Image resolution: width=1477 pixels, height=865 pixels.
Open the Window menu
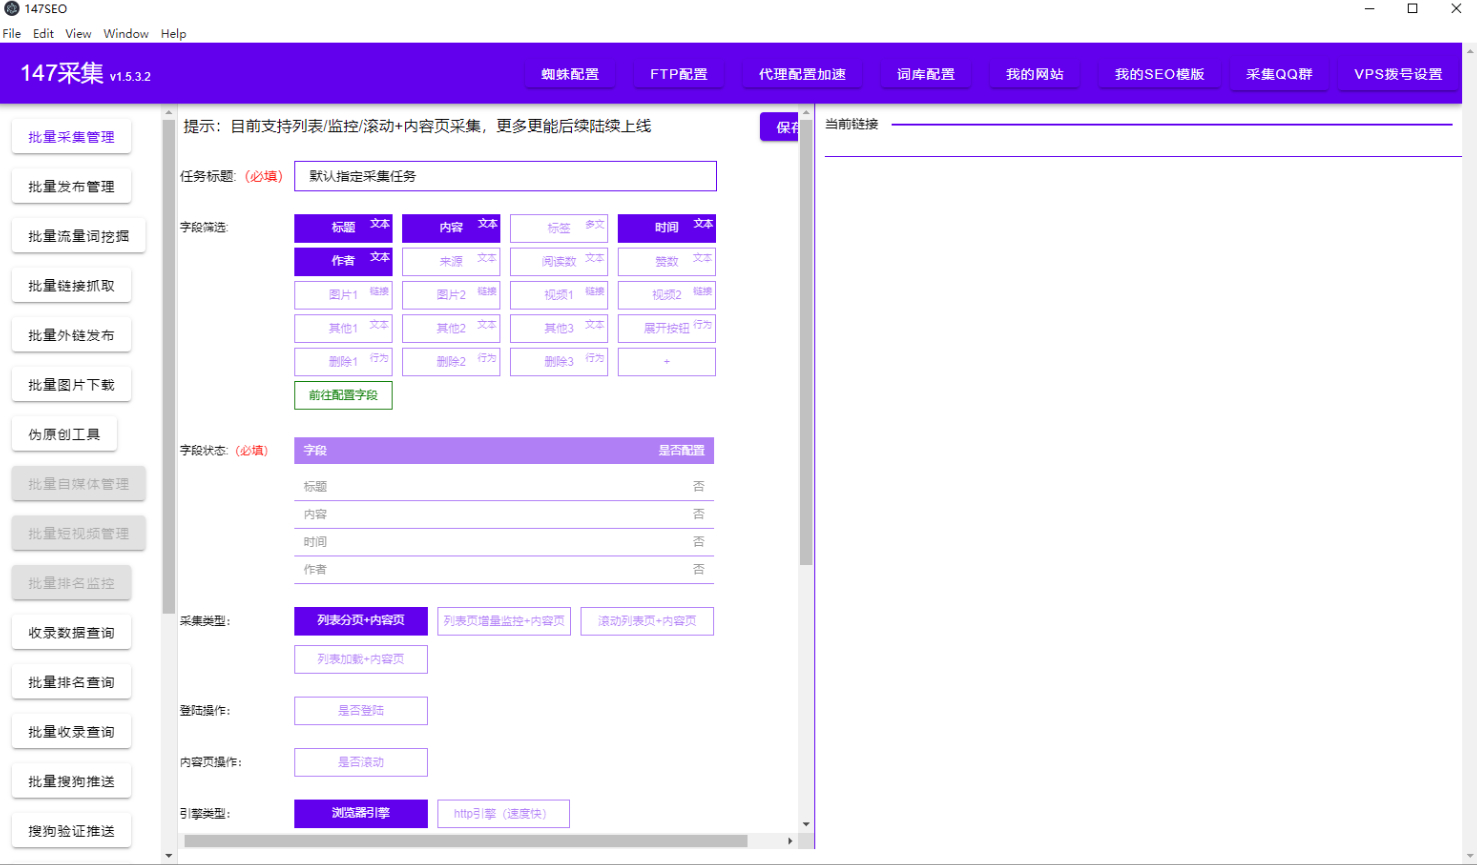pyautogui.click(x=126, y=34)
